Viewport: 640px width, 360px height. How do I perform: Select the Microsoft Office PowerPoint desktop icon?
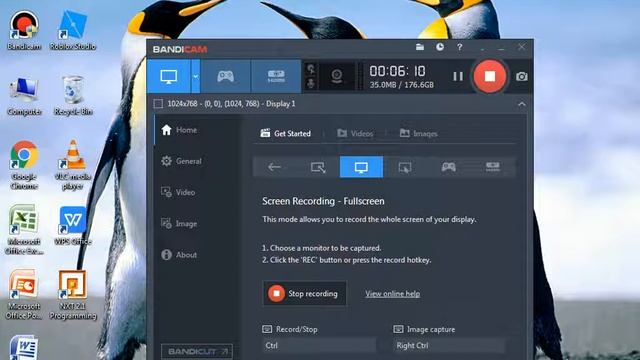[x=24, y=294]
